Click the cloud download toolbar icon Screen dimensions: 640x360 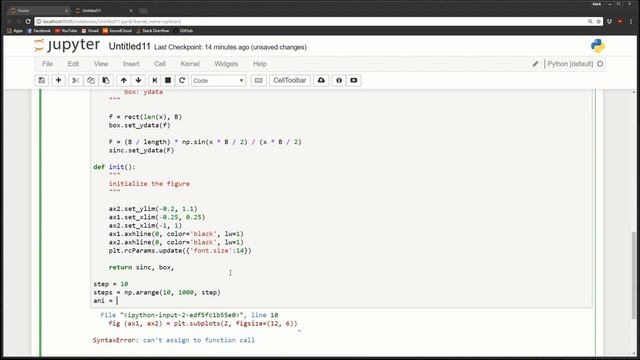coord(321,80)
